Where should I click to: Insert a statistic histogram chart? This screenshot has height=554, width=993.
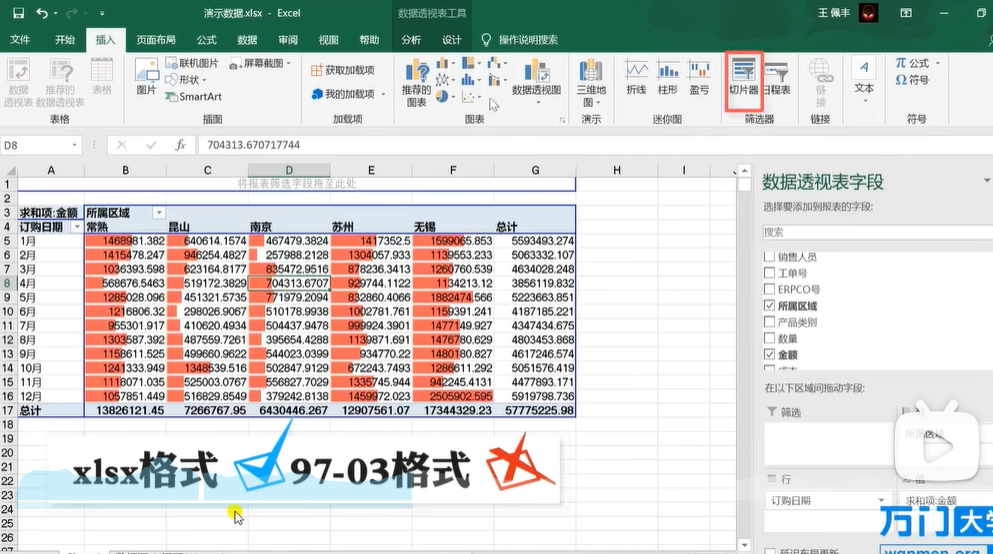[x=471, y=80]
